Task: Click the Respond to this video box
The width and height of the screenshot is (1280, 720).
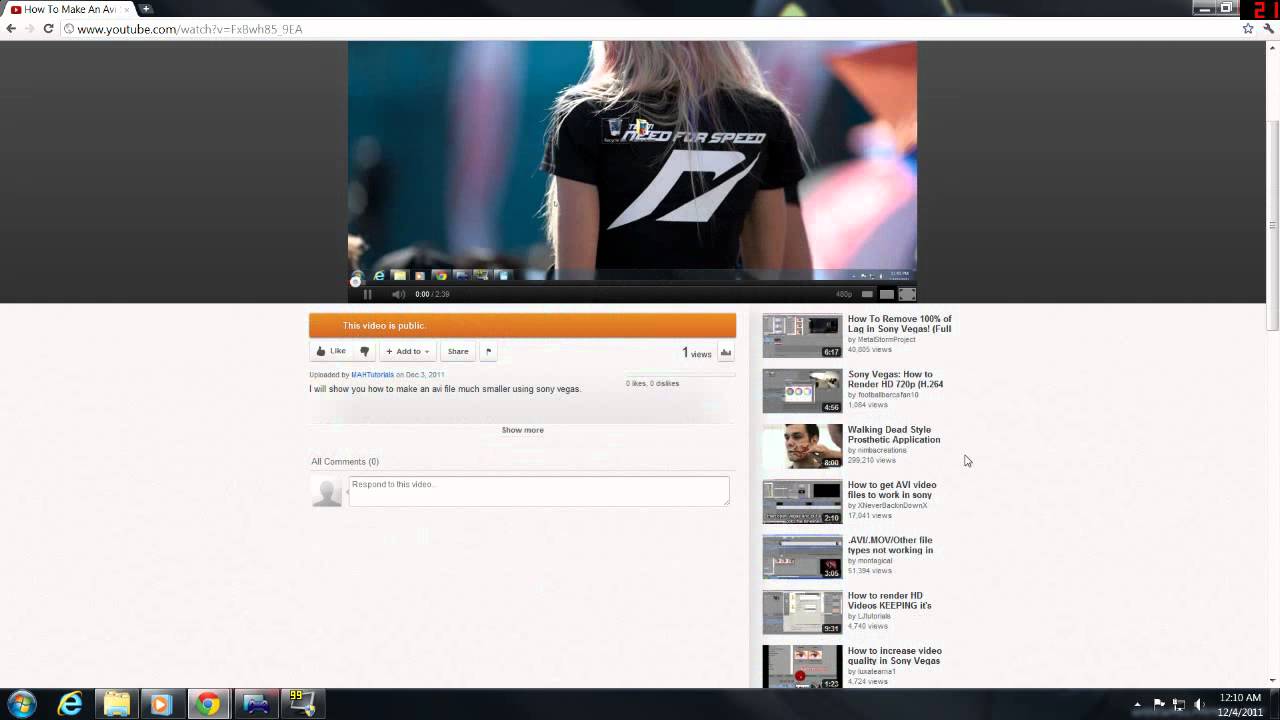Action: pos(539,491)
